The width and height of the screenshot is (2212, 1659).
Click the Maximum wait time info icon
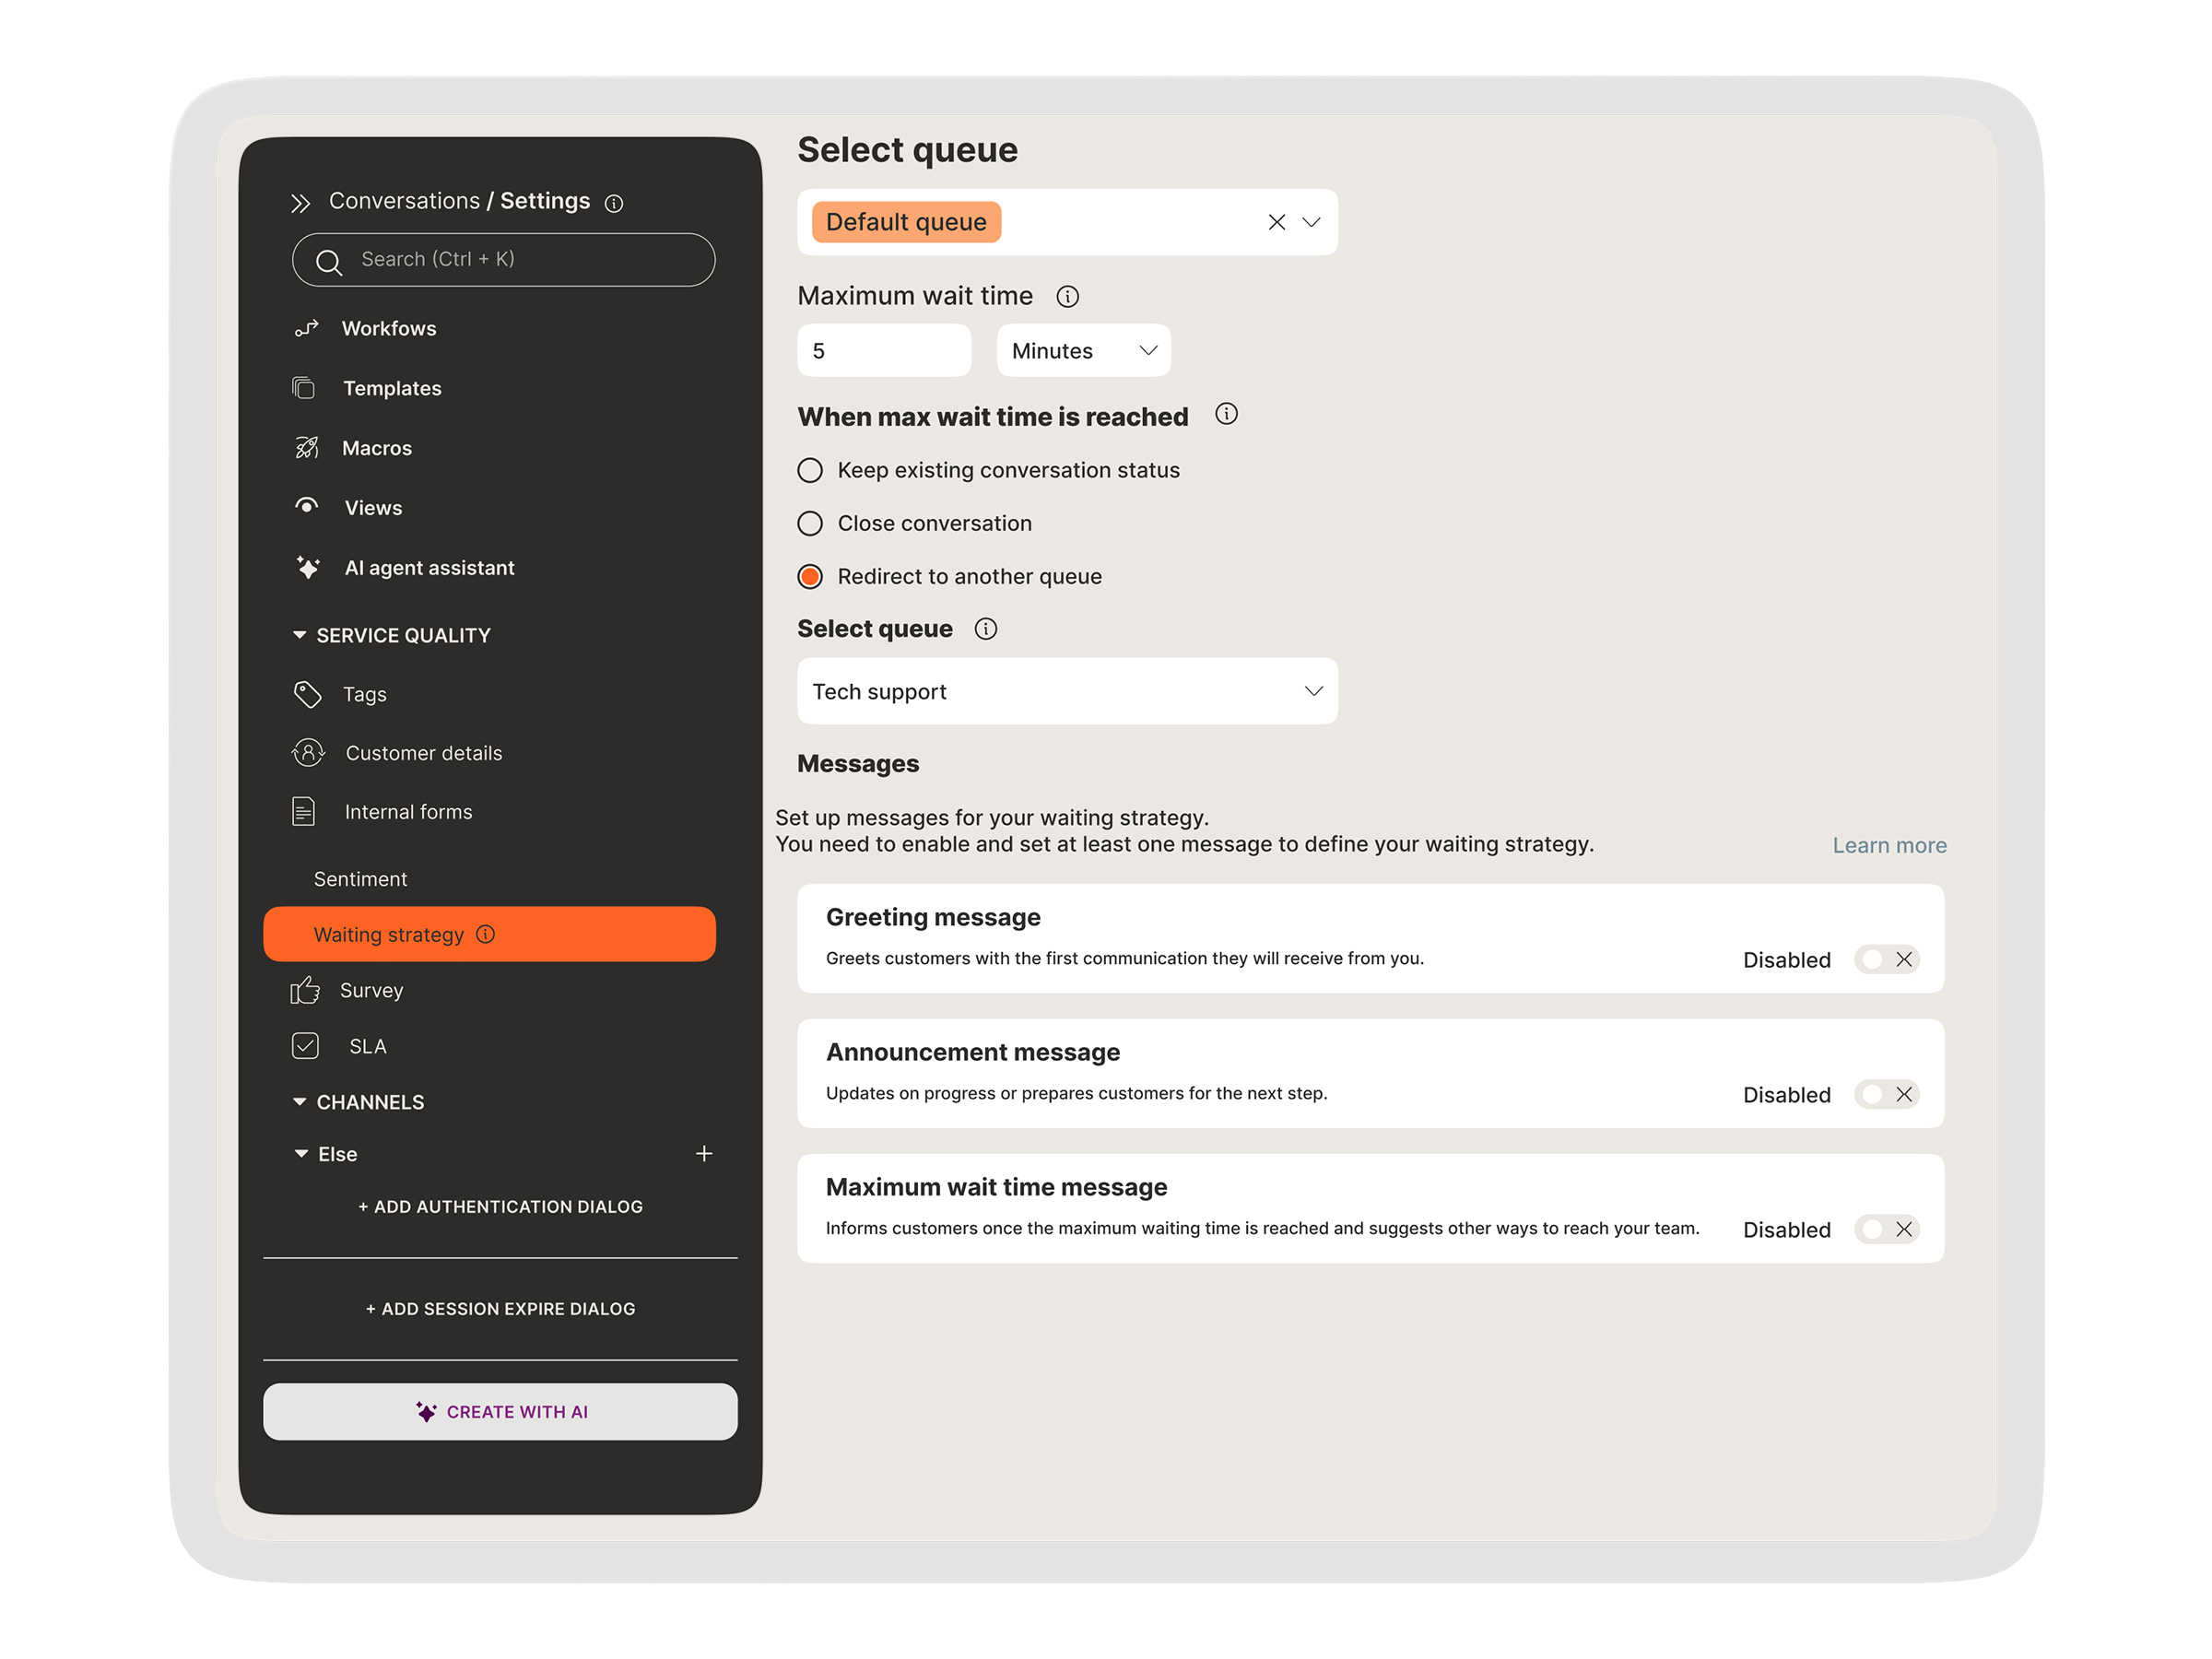(x=1067, y=297)
